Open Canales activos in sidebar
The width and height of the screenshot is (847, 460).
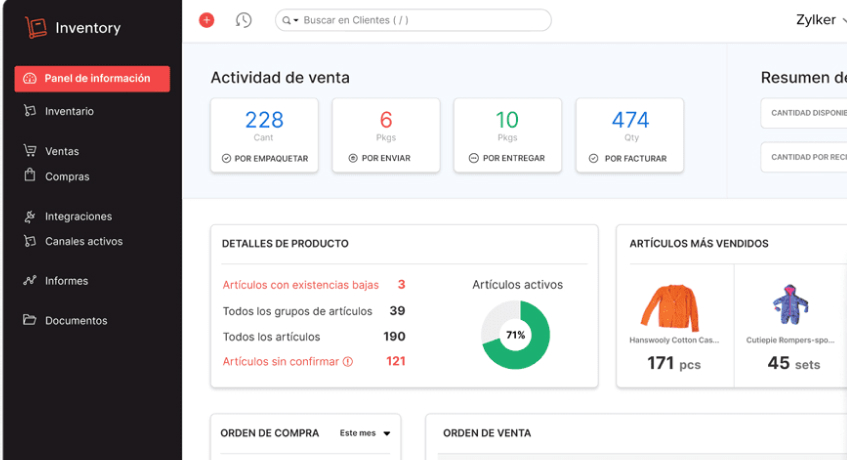[83, 241]
